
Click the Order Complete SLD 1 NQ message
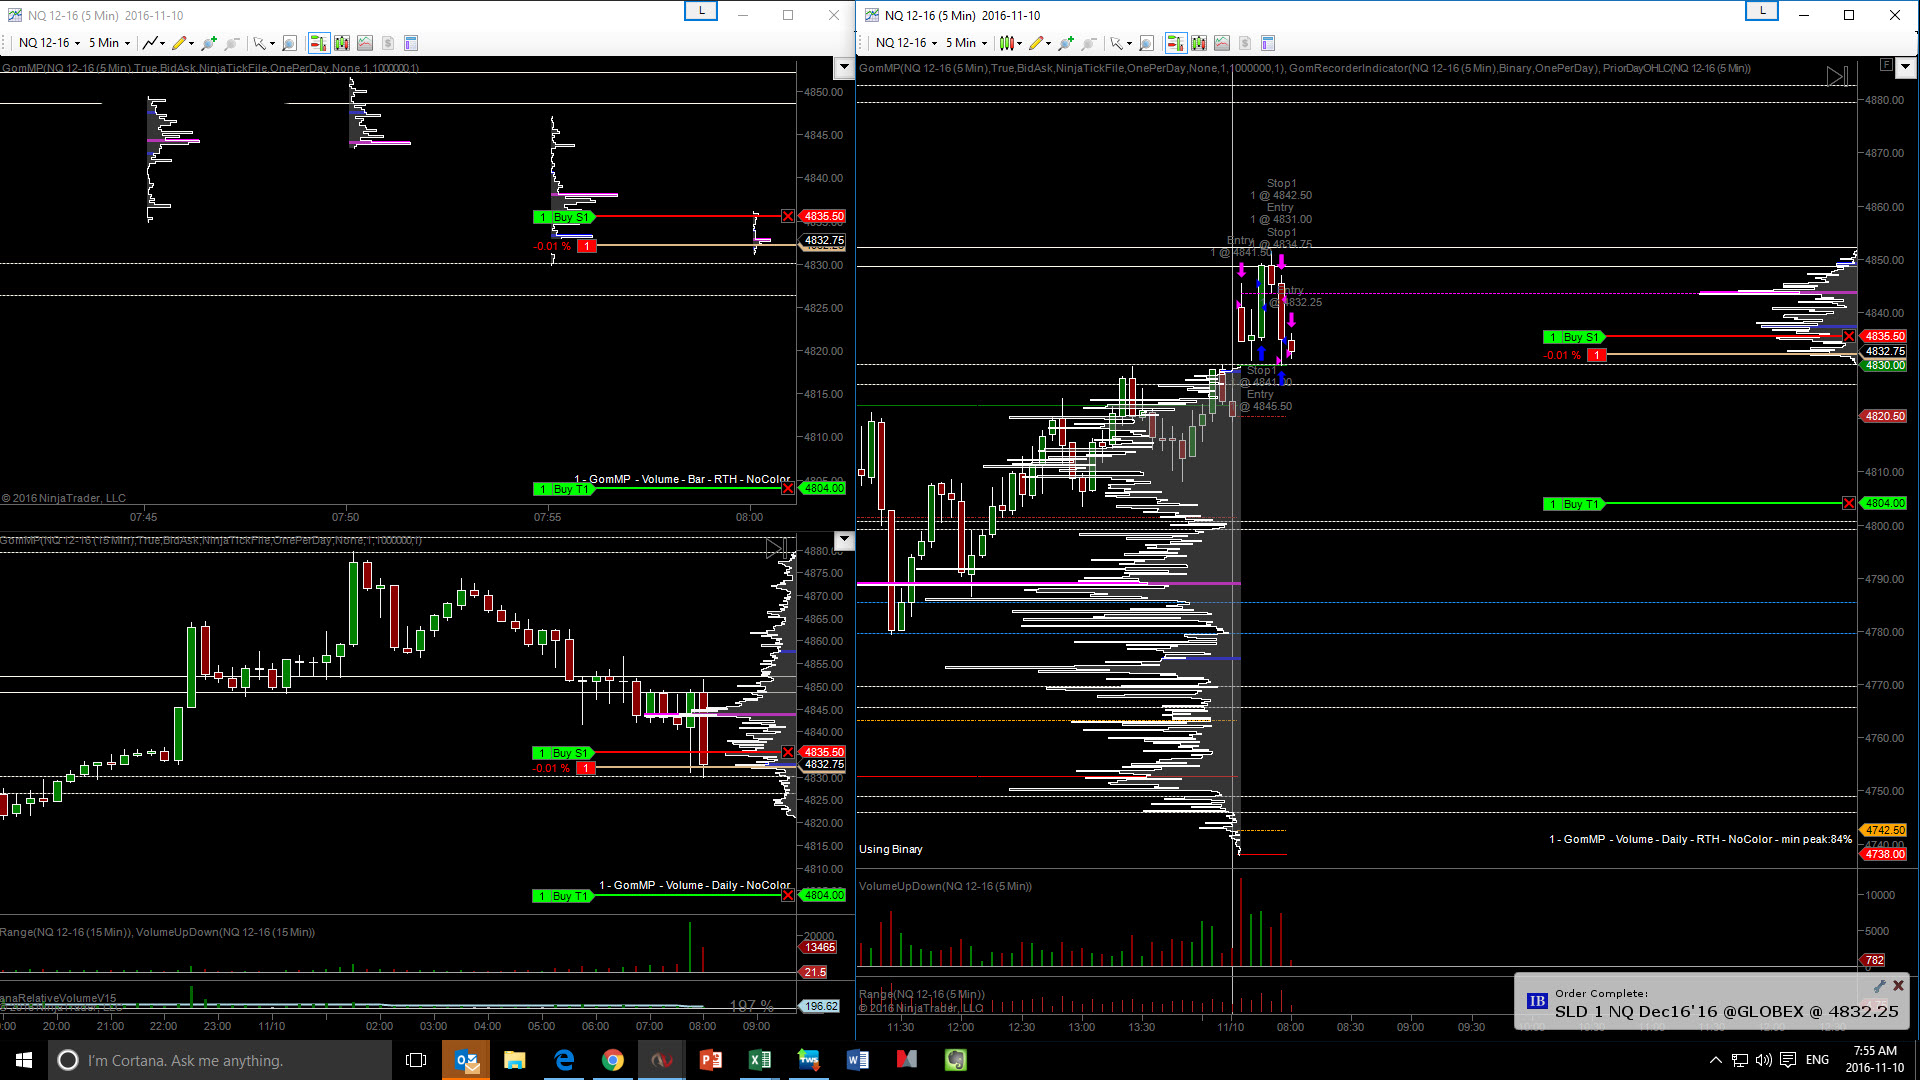pos(1726,1011)
